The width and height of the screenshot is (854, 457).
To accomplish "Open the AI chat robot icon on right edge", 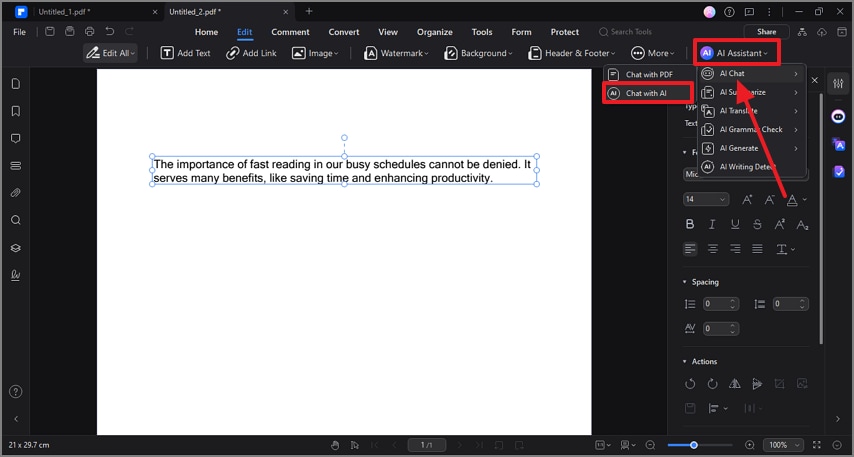I will pos(838,117).
